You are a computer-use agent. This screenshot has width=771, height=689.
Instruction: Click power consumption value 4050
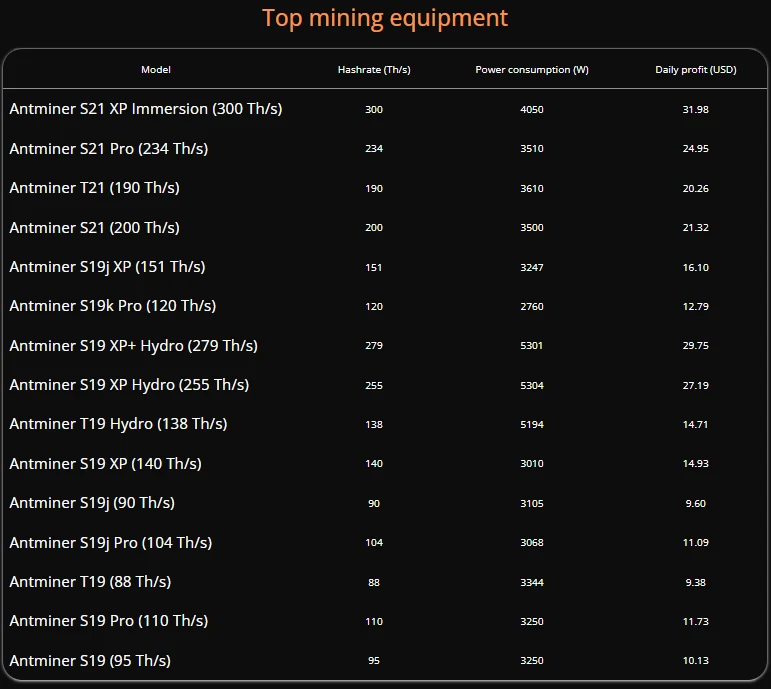(x=532, y=109)
